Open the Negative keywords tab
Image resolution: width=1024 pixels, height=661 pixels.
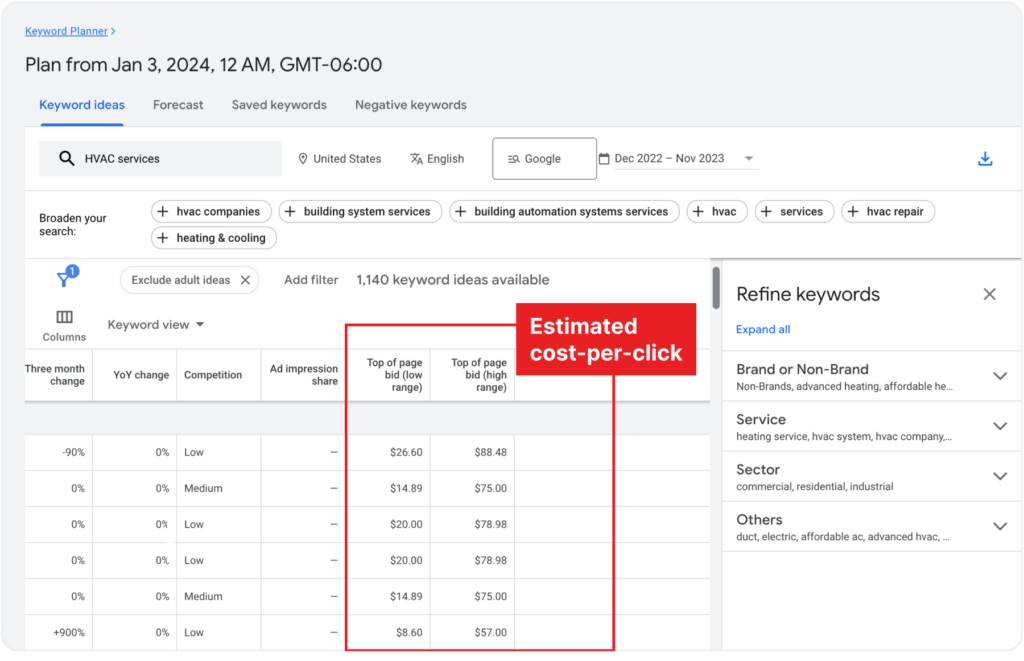(x=411, y=105)
